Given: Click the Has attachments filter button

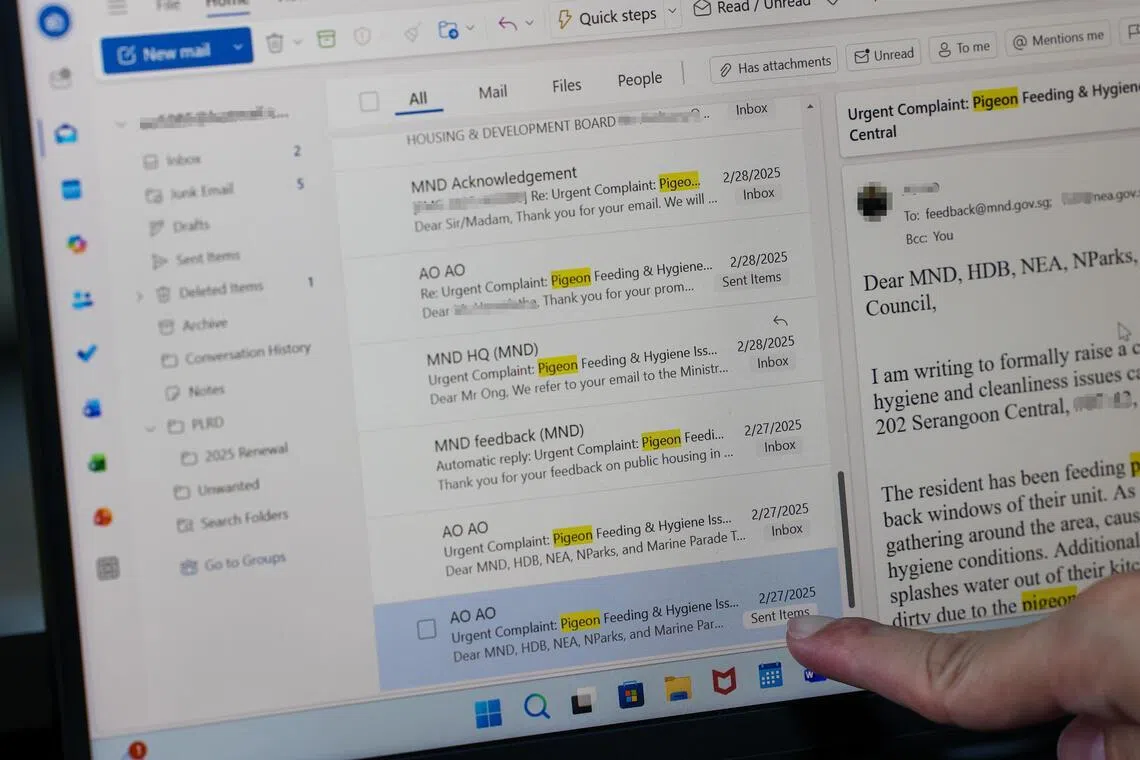Looking at the screenshot, I should [x=773, y=66].
